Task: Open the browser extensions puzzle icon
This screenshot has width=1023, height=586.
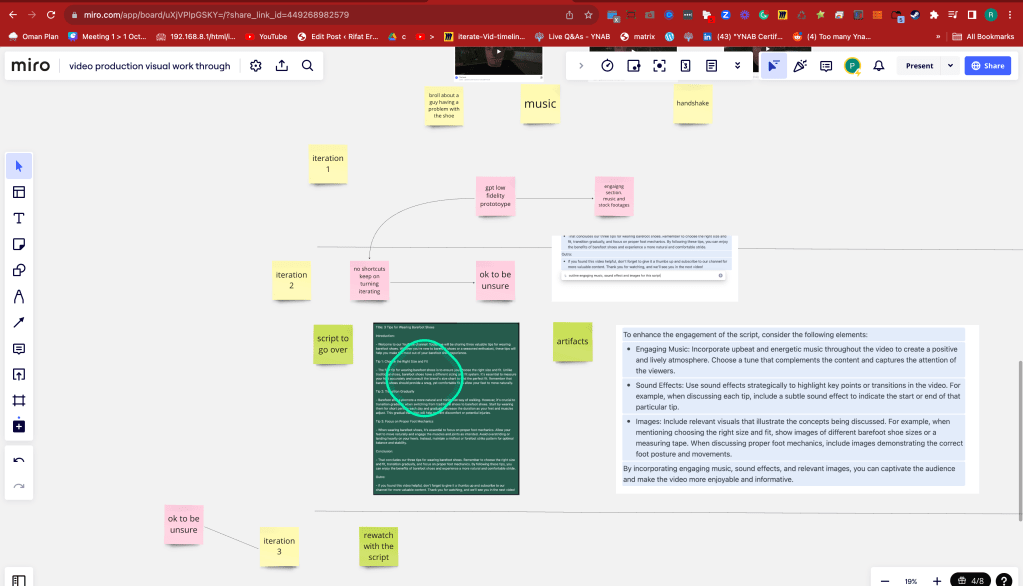Action: tap(934, 14)
